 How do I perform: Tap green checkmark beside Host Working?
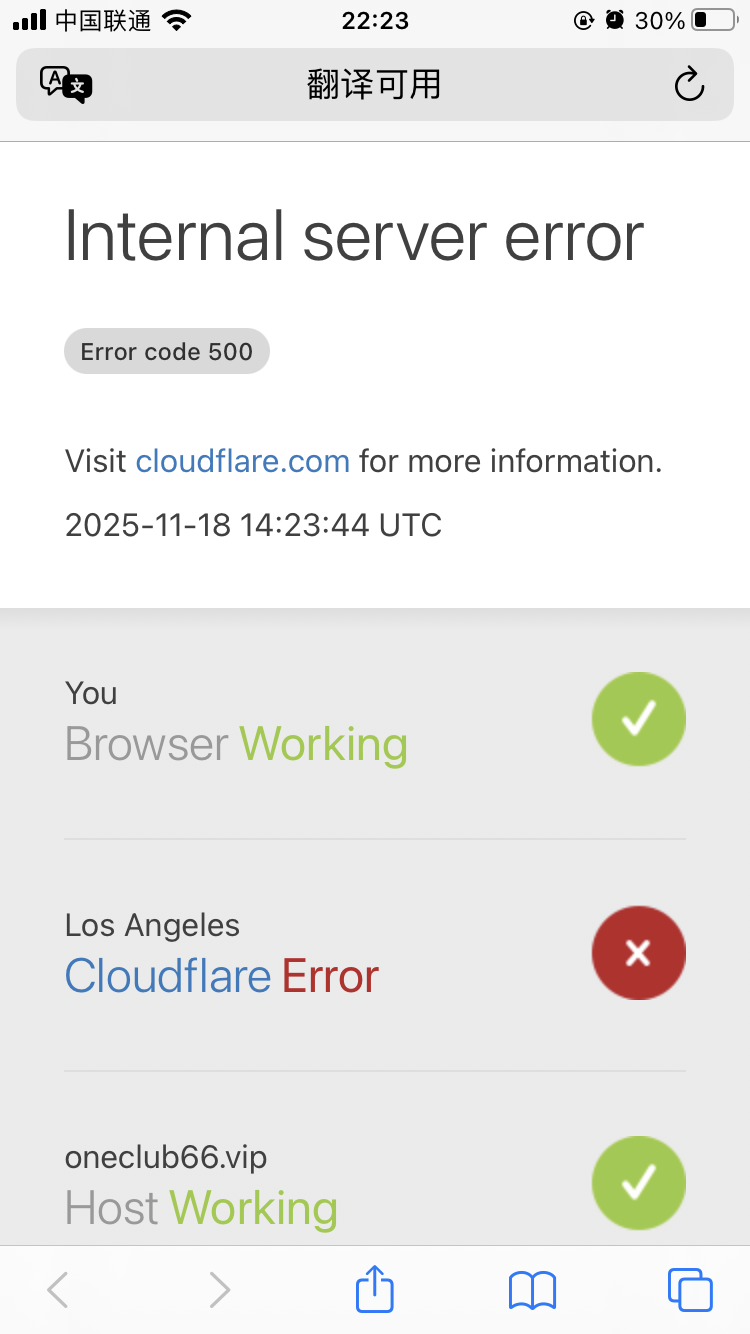[x=638, y=1183]
